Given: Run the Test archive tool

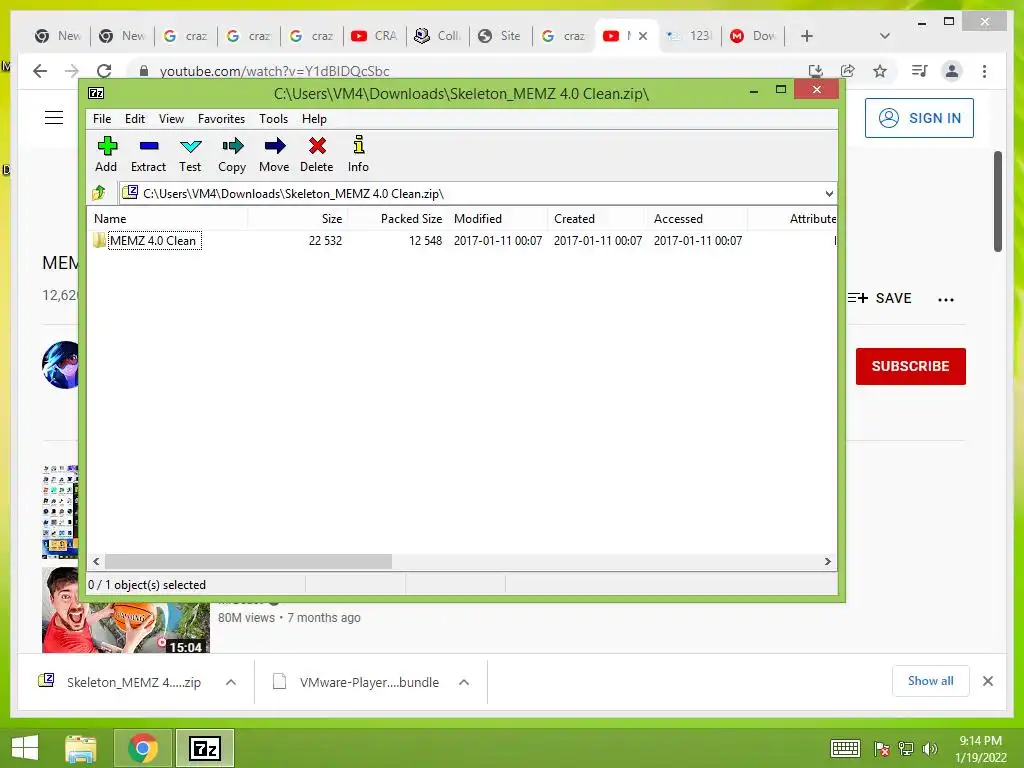Looking at the screenshot, I should click(190, 155).
